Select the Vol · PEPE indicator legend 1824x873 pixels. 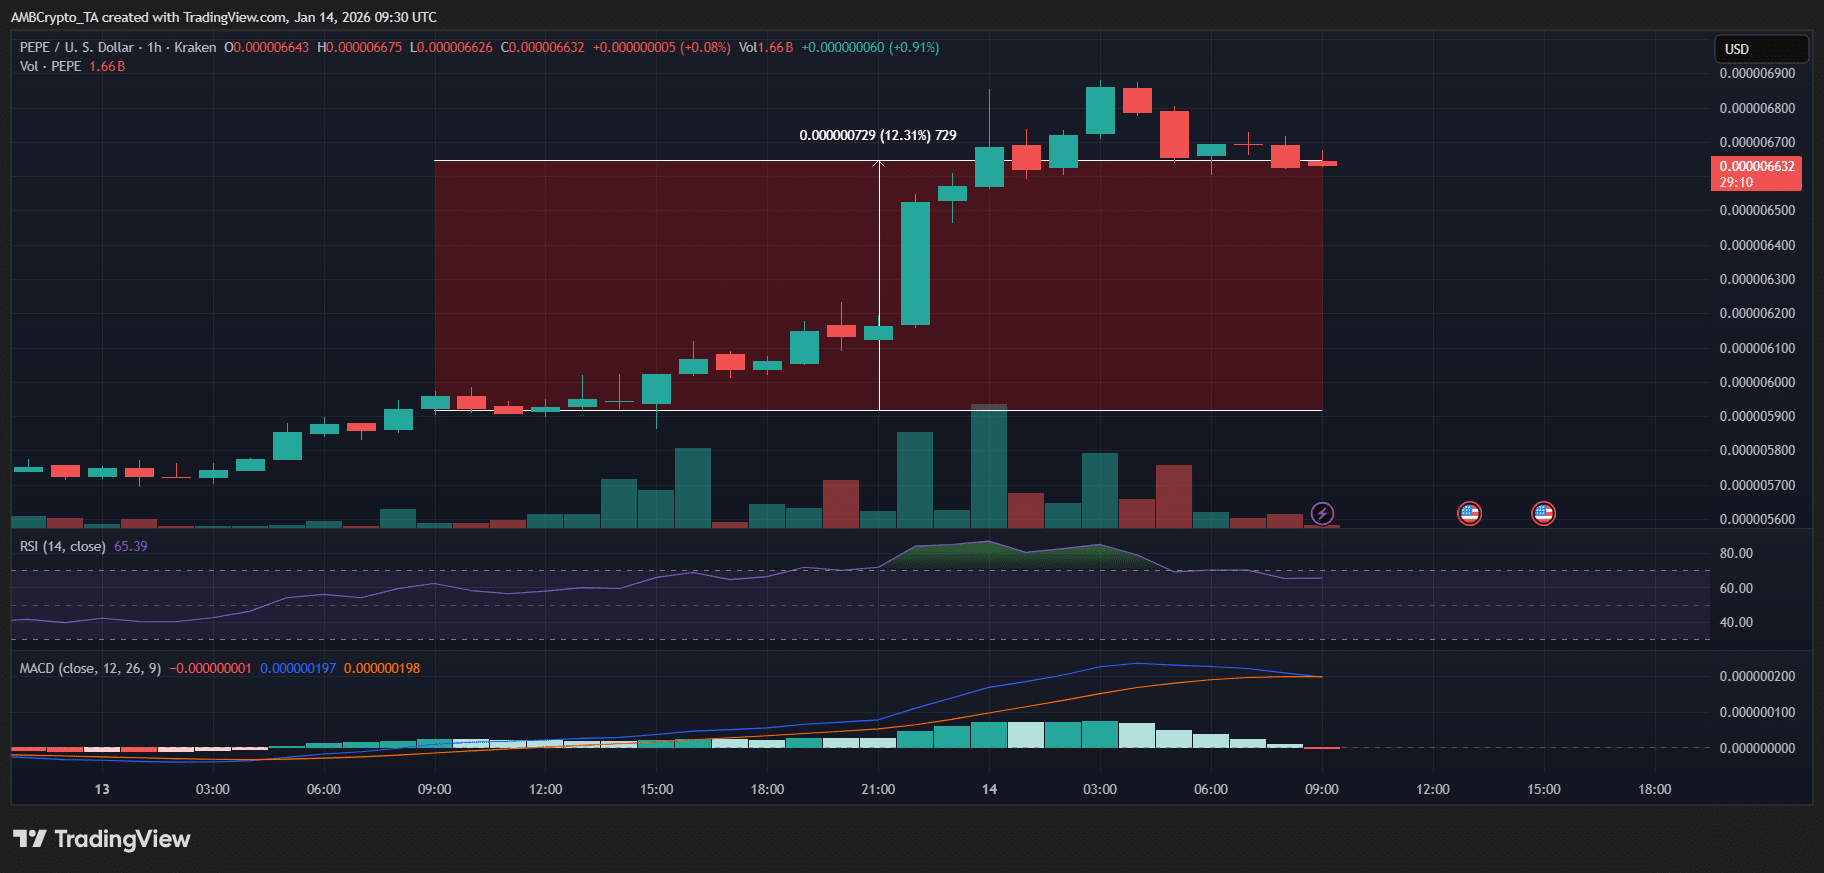coord(51,66)
